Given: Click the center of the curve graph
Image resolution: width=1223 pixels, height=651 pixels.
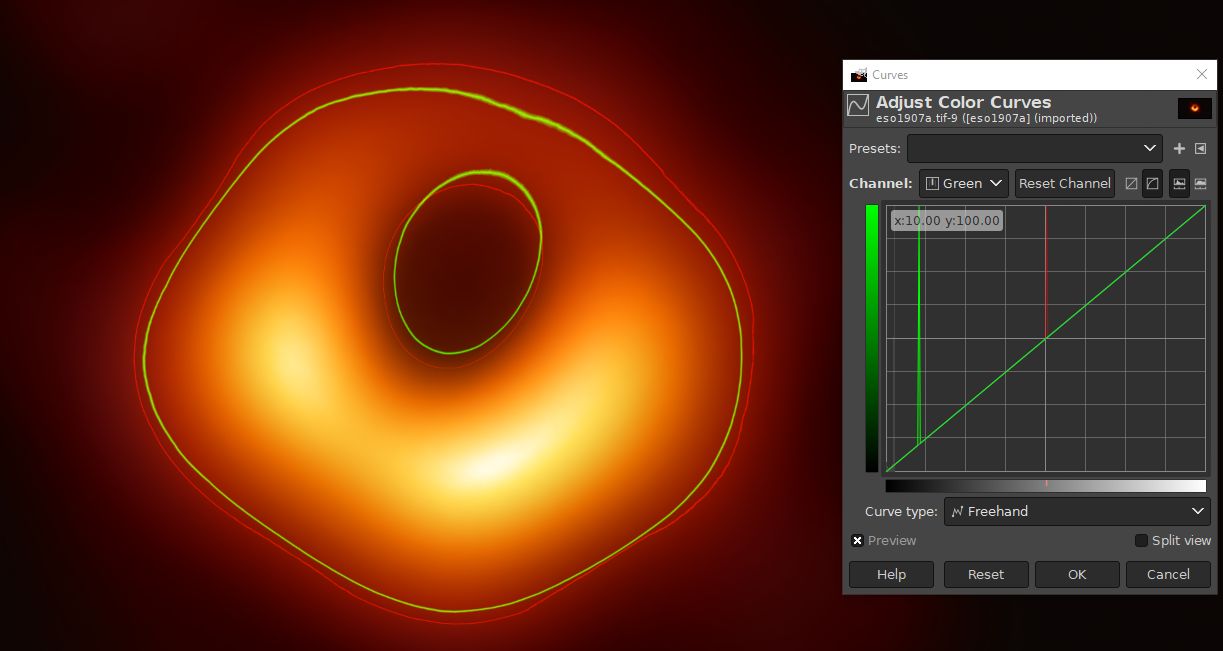Looking at the screenshot, I should [x=1046, y=339].
